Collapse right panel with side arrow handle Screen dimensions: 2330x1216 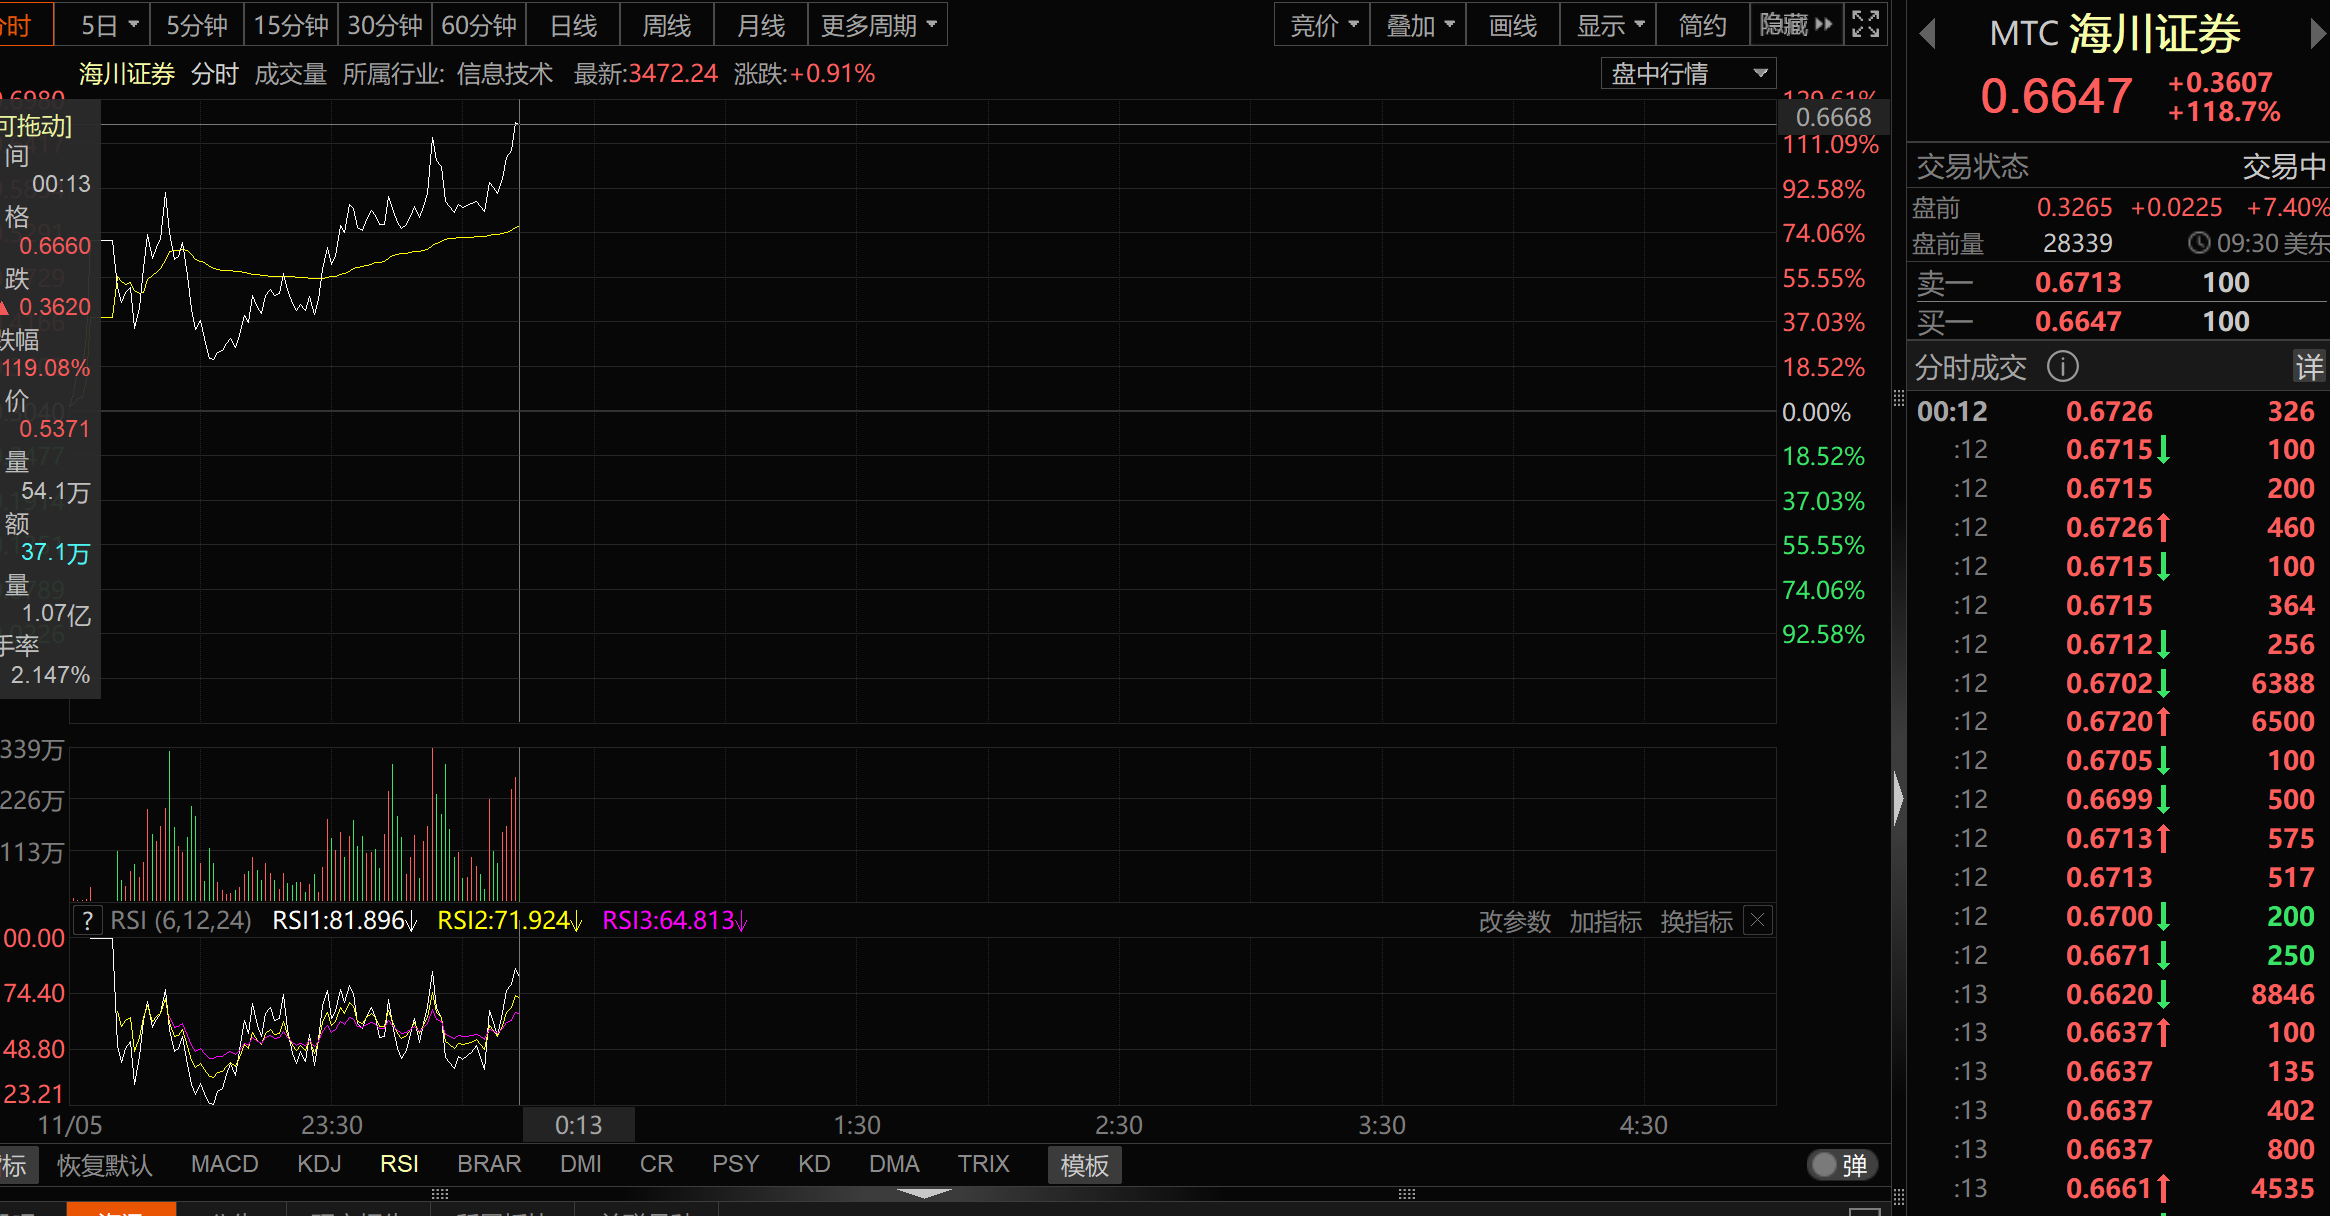(x=1898, y=798)
